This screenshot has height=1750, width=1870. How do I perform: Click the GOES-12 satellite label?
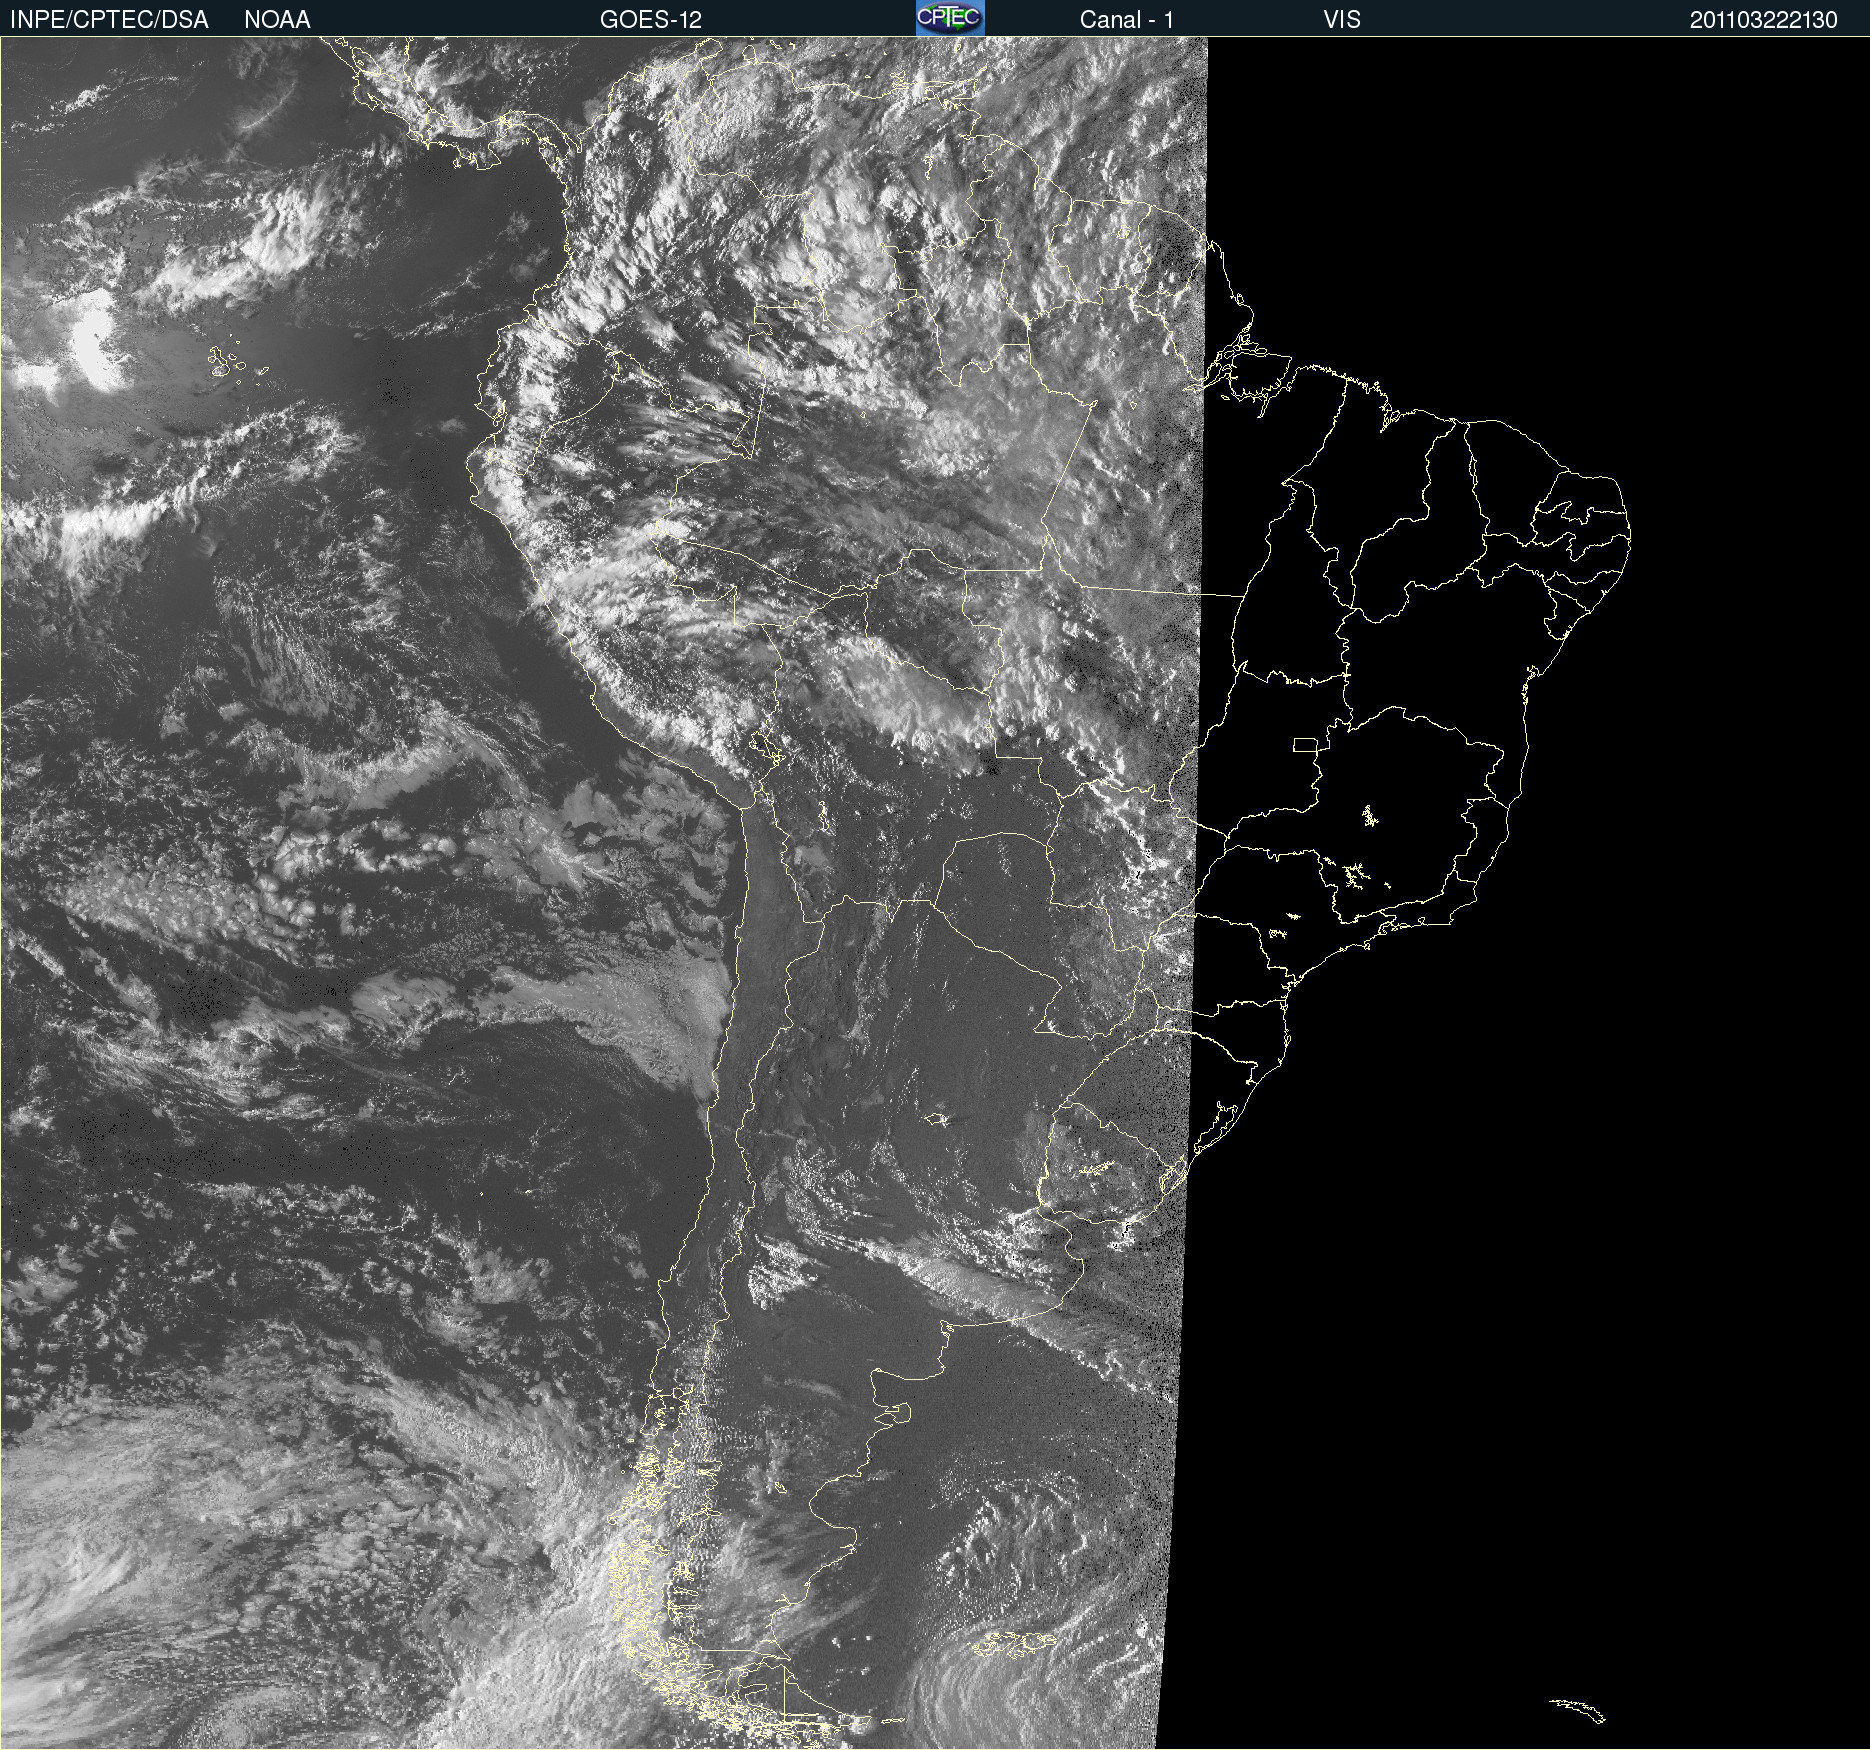coord(651,20)
